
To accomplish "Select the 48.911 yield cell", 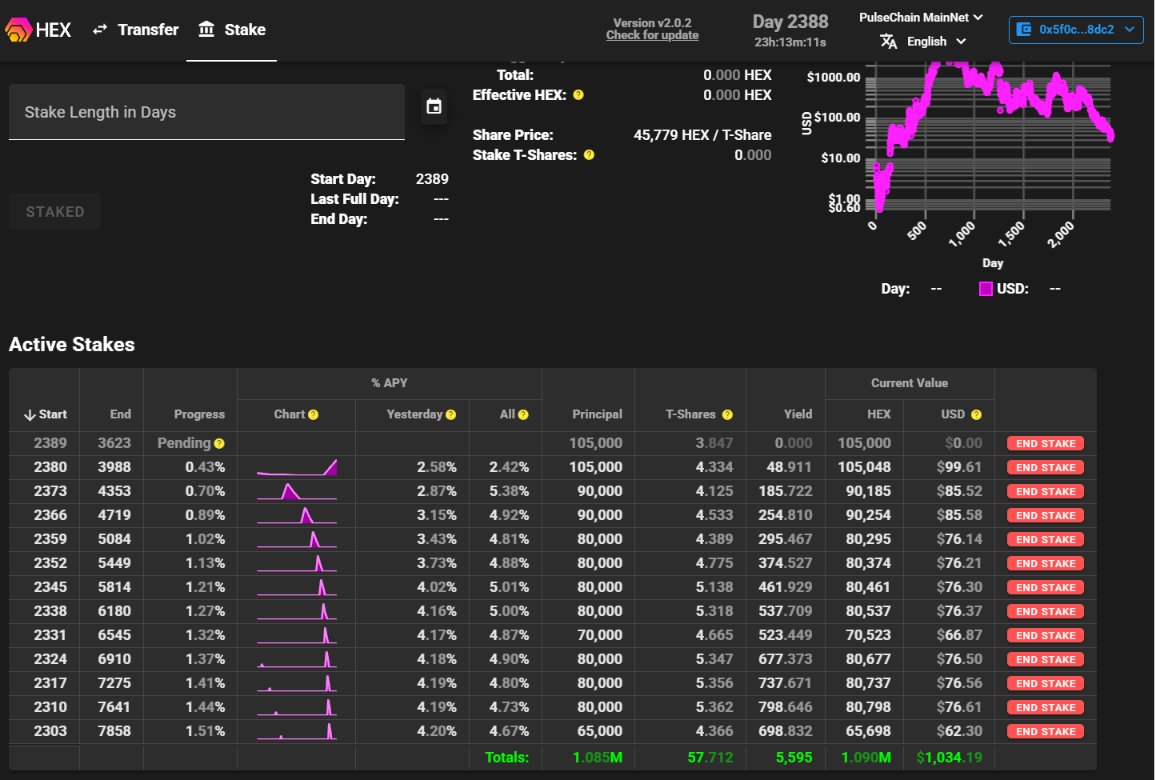I will [789, 467].
